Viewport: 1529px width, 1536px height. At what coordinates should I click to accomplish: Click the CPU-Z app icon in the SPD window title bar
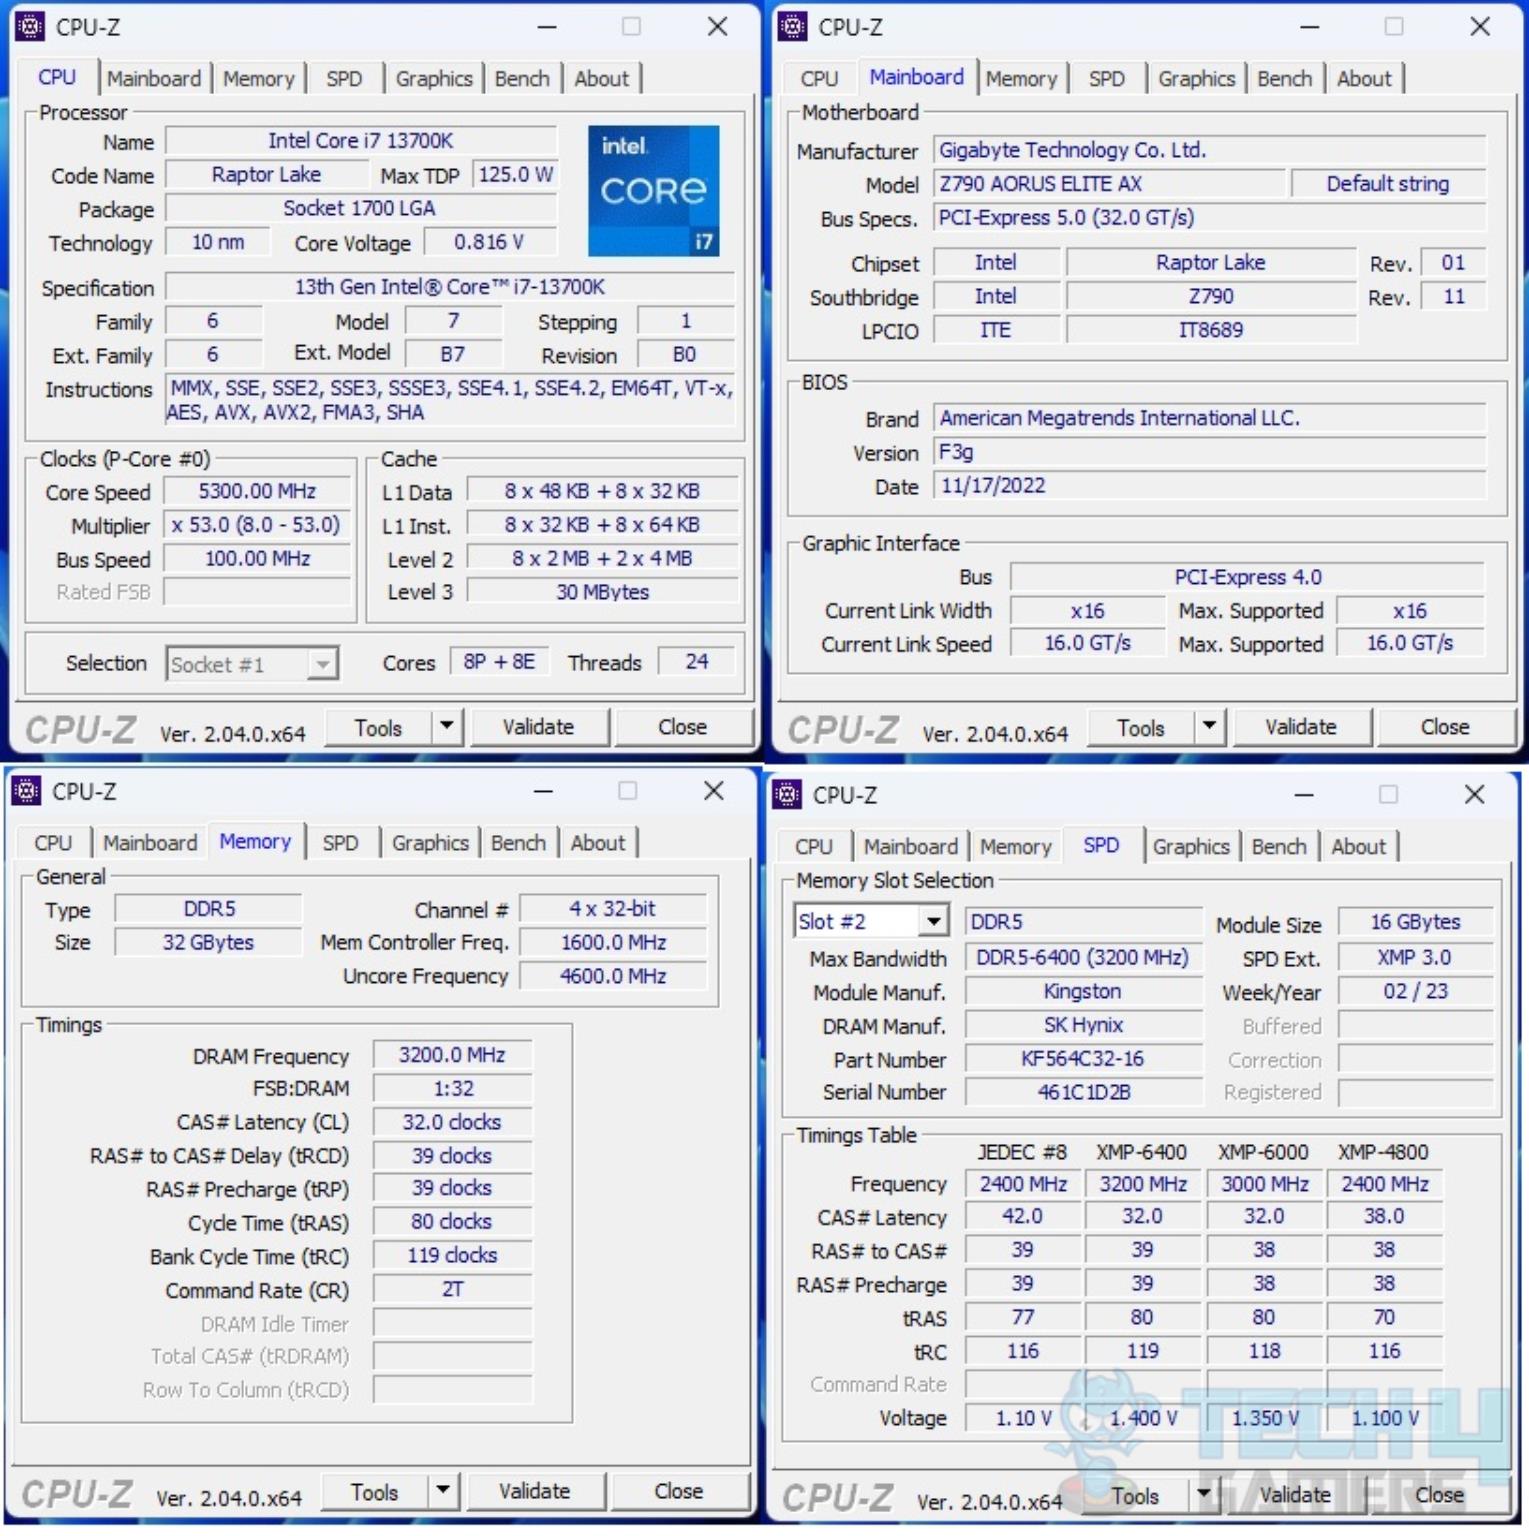(787, 794)
